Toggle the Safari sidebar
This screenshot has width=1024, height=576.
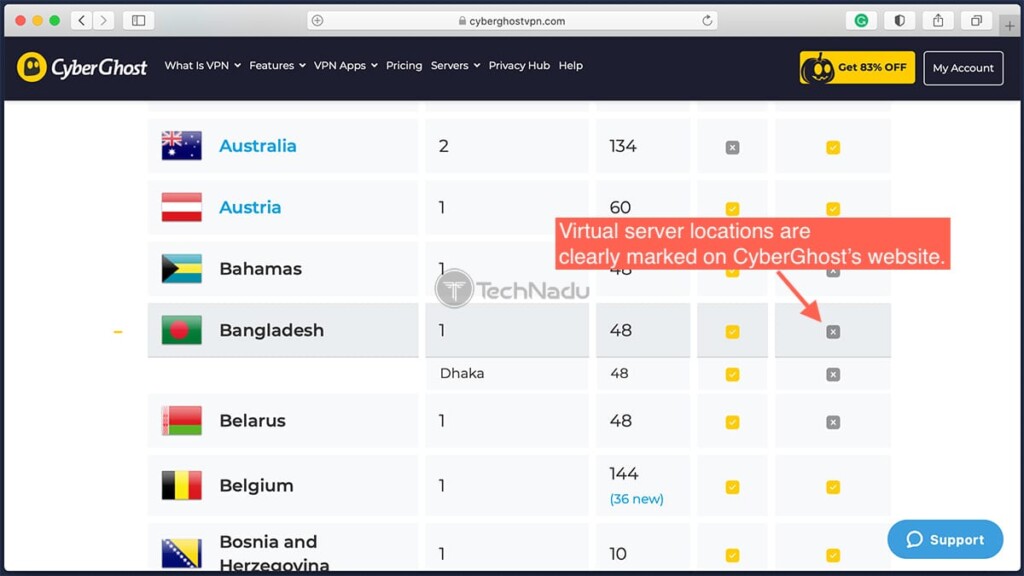pos(138,20)
